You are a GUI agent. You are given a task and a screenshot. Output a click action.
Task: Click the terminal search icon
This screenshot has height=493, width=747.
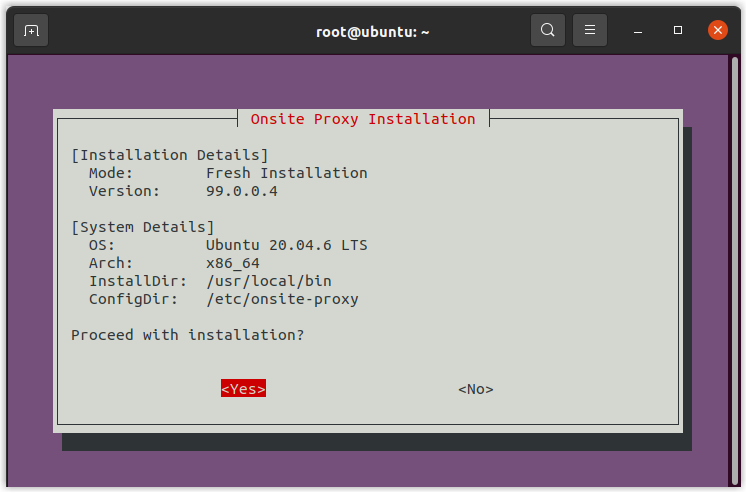(547, 30)
